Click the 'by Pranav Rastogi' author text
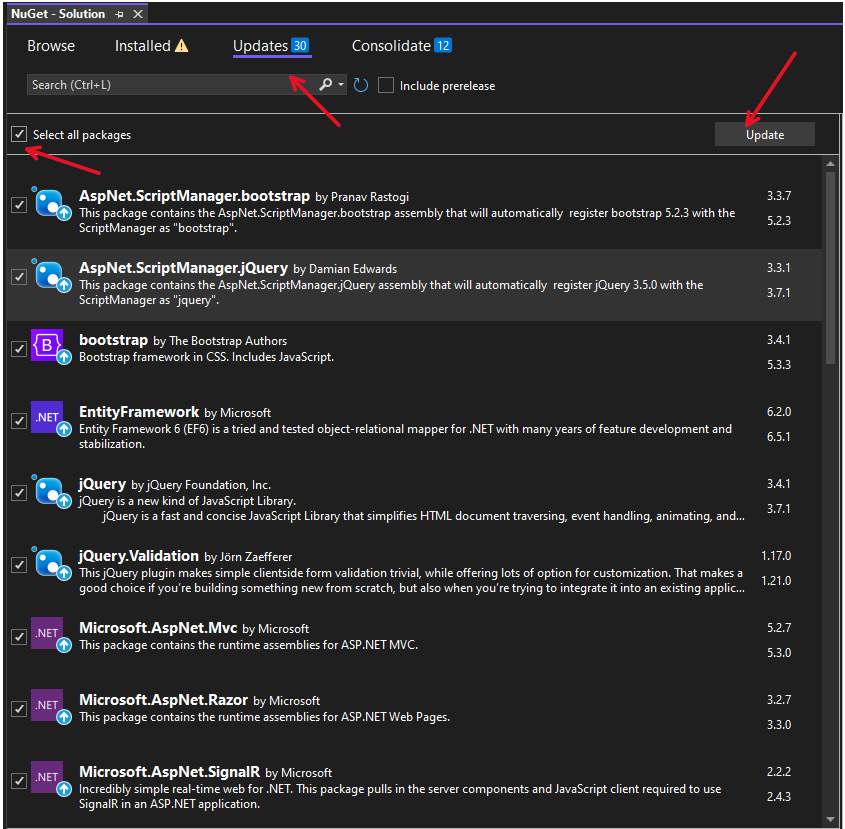The height and width of the screenshot is (829, 845). tap(362, 197)
